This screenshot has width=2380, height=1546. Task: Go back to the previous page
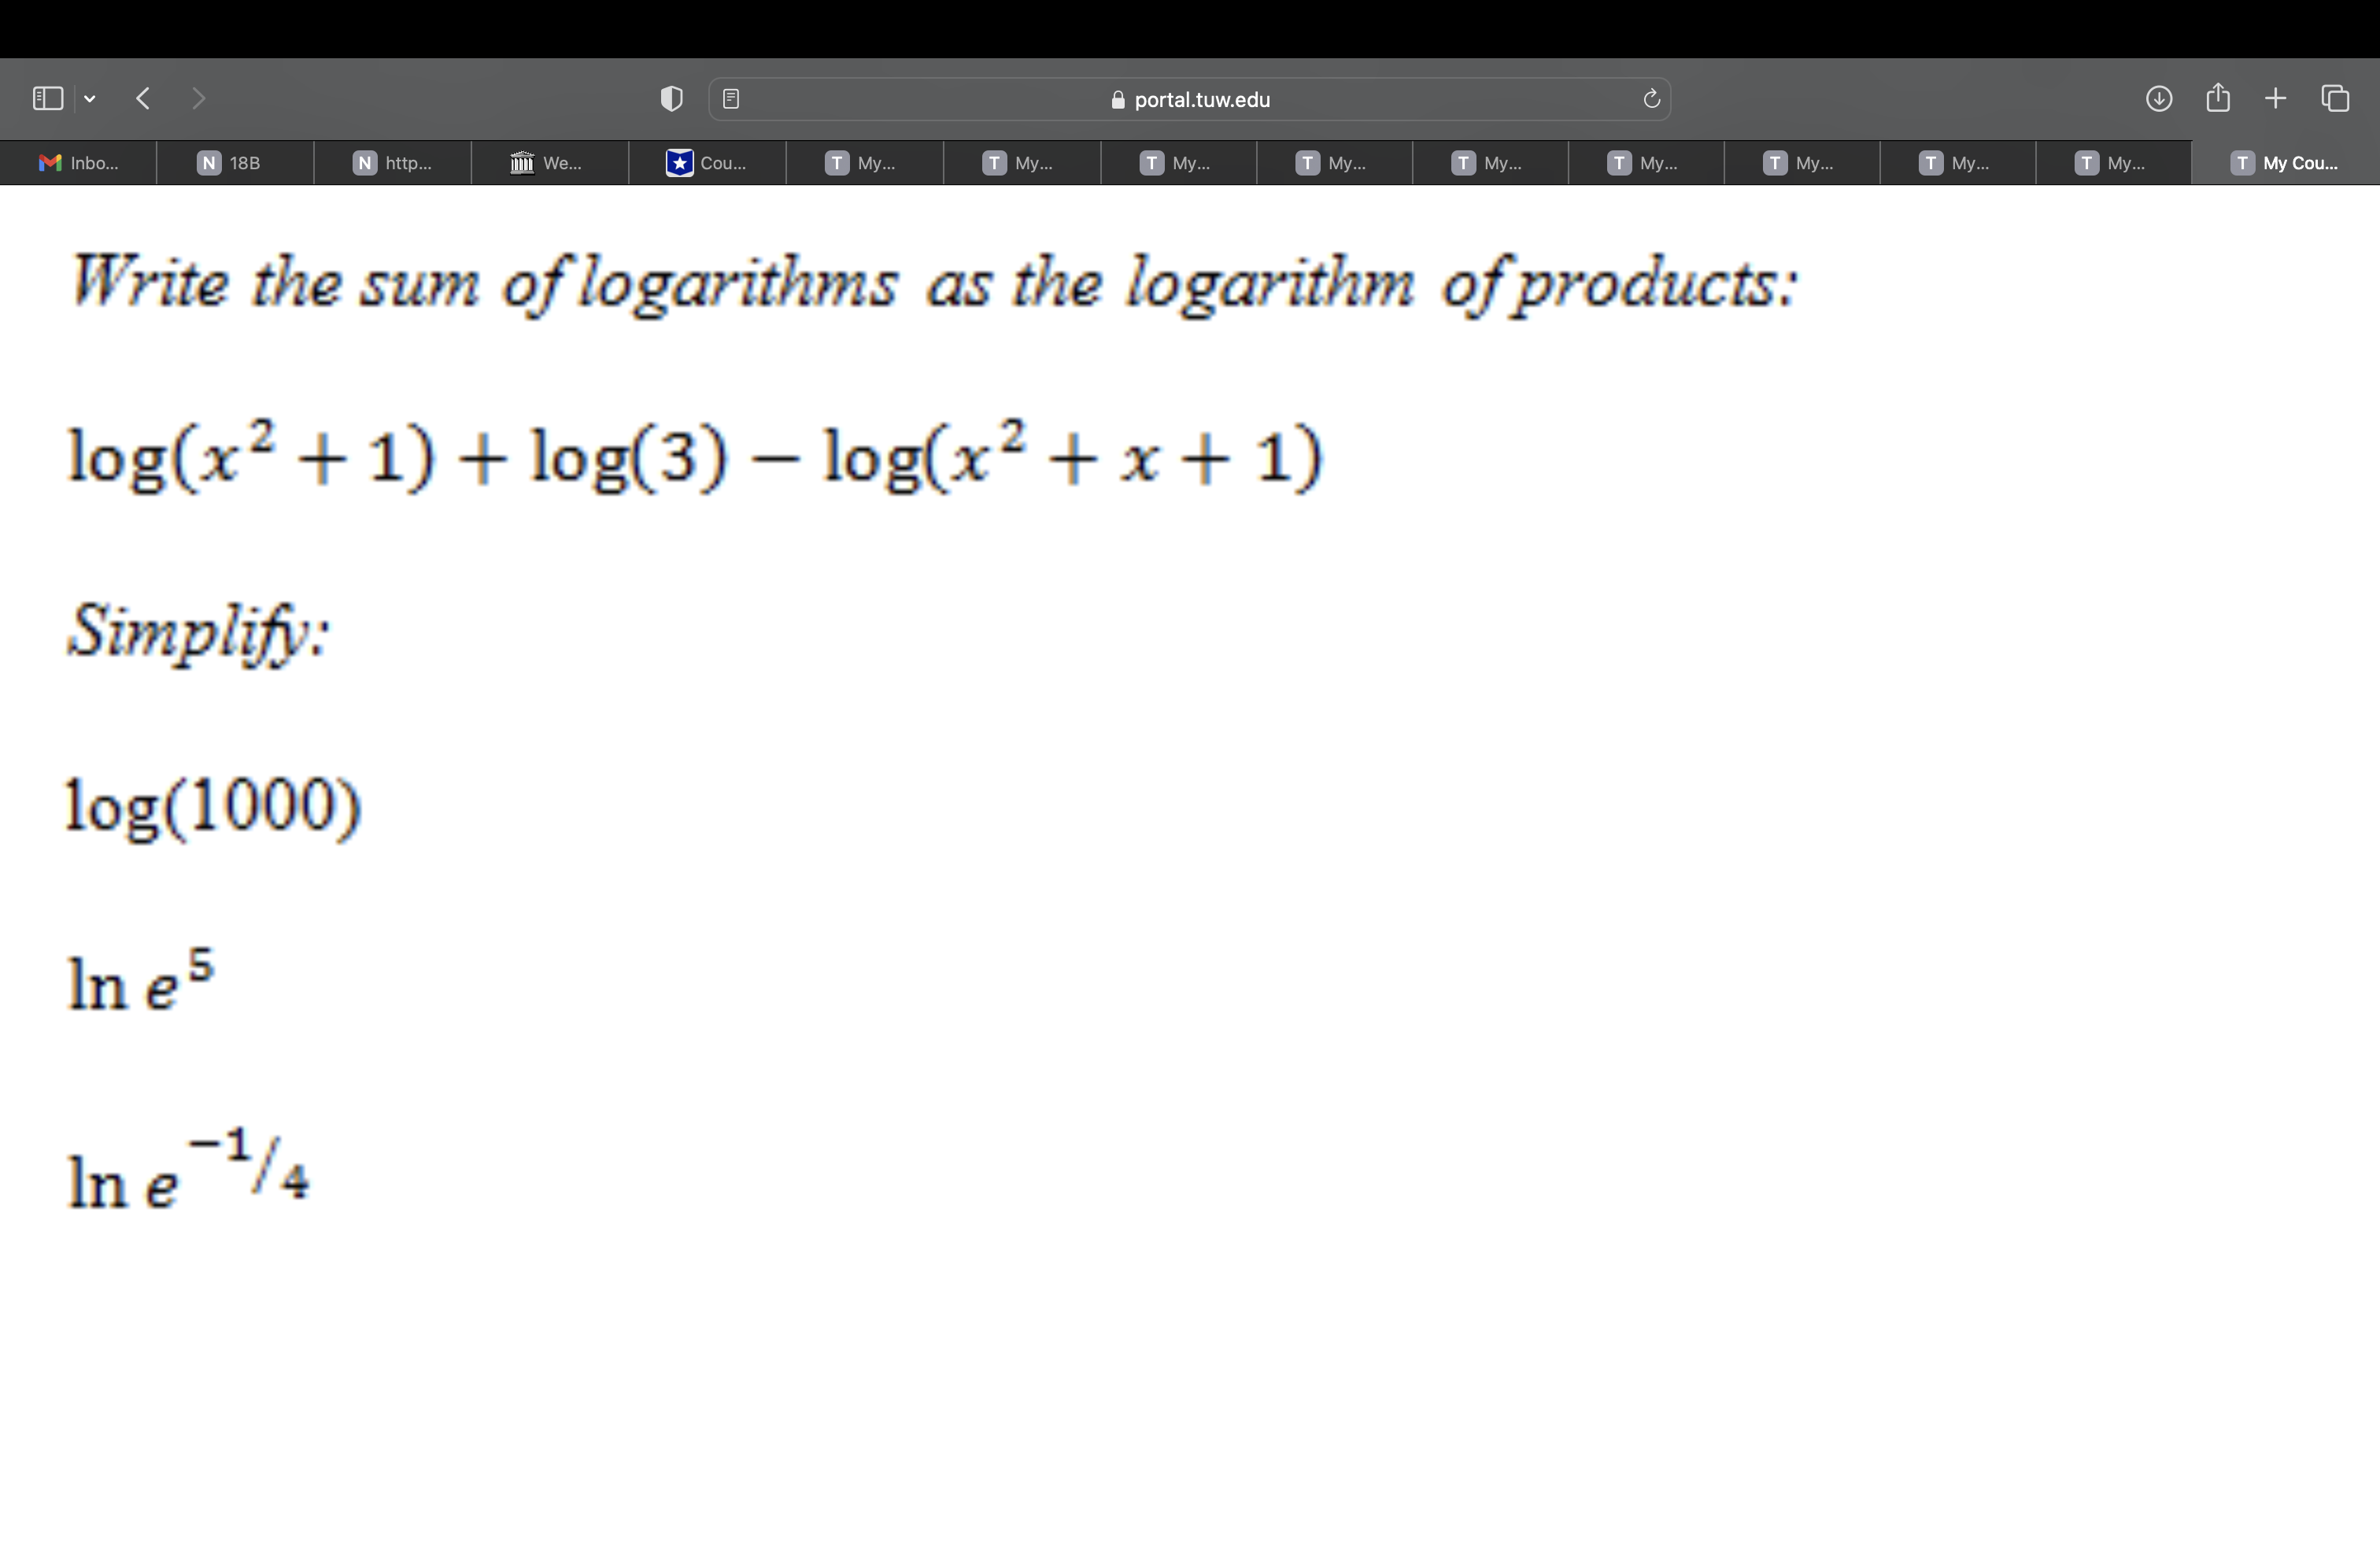(x=142, y=98)
